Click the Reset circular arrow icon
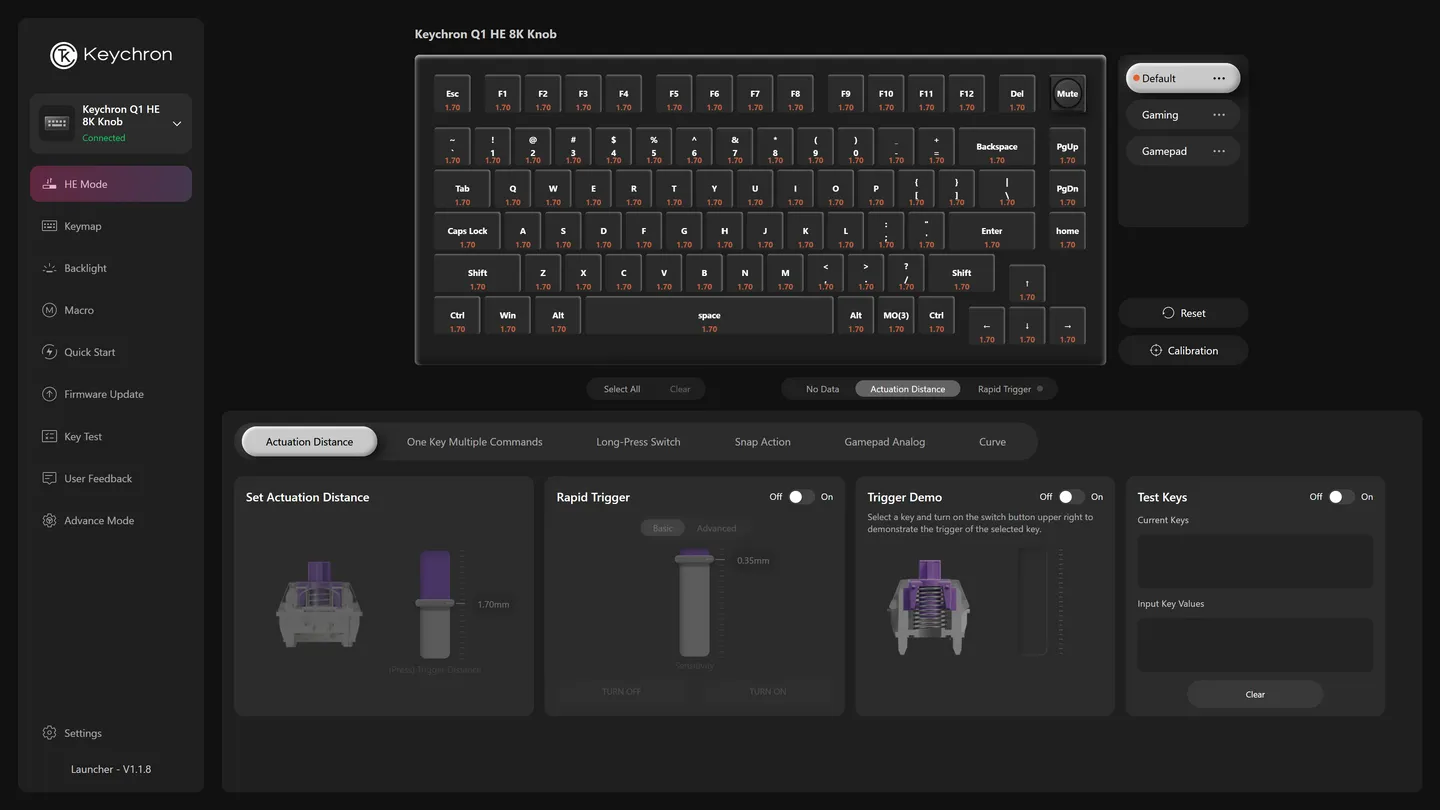 [x=1167, y=313]
